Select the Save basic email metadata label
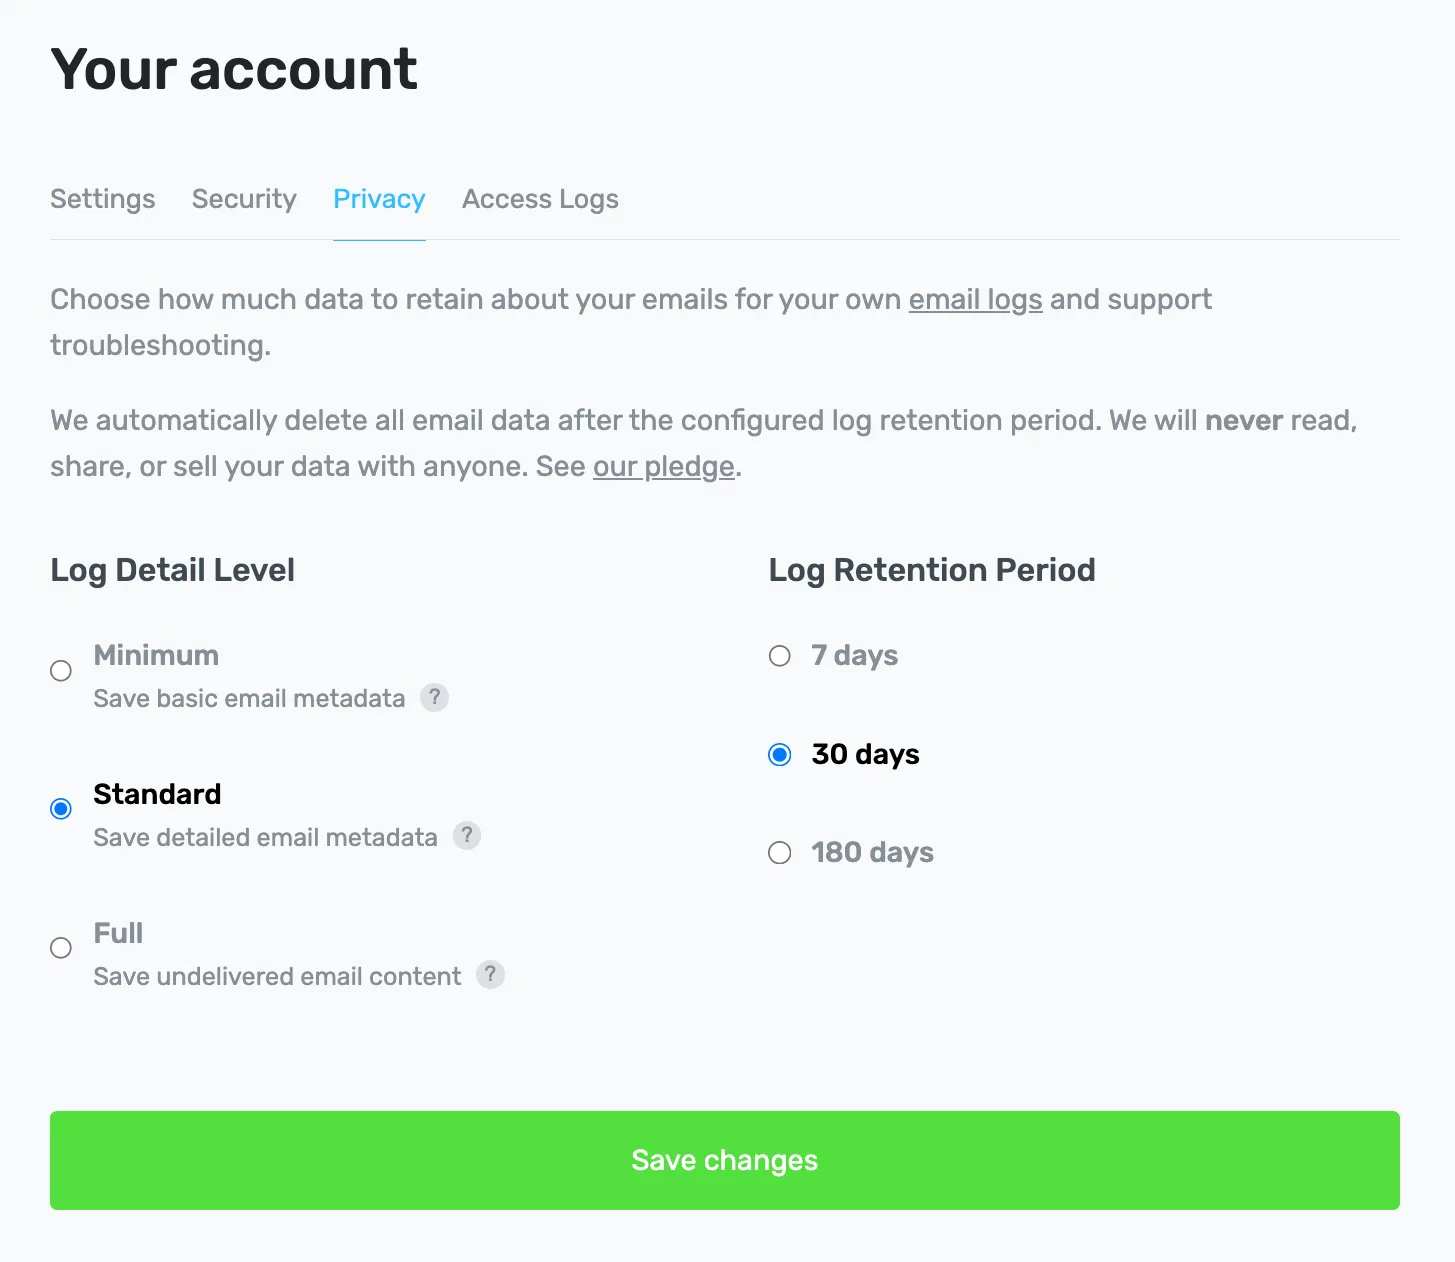This screenshot has width=1455, height=1262. pos(249,698)
